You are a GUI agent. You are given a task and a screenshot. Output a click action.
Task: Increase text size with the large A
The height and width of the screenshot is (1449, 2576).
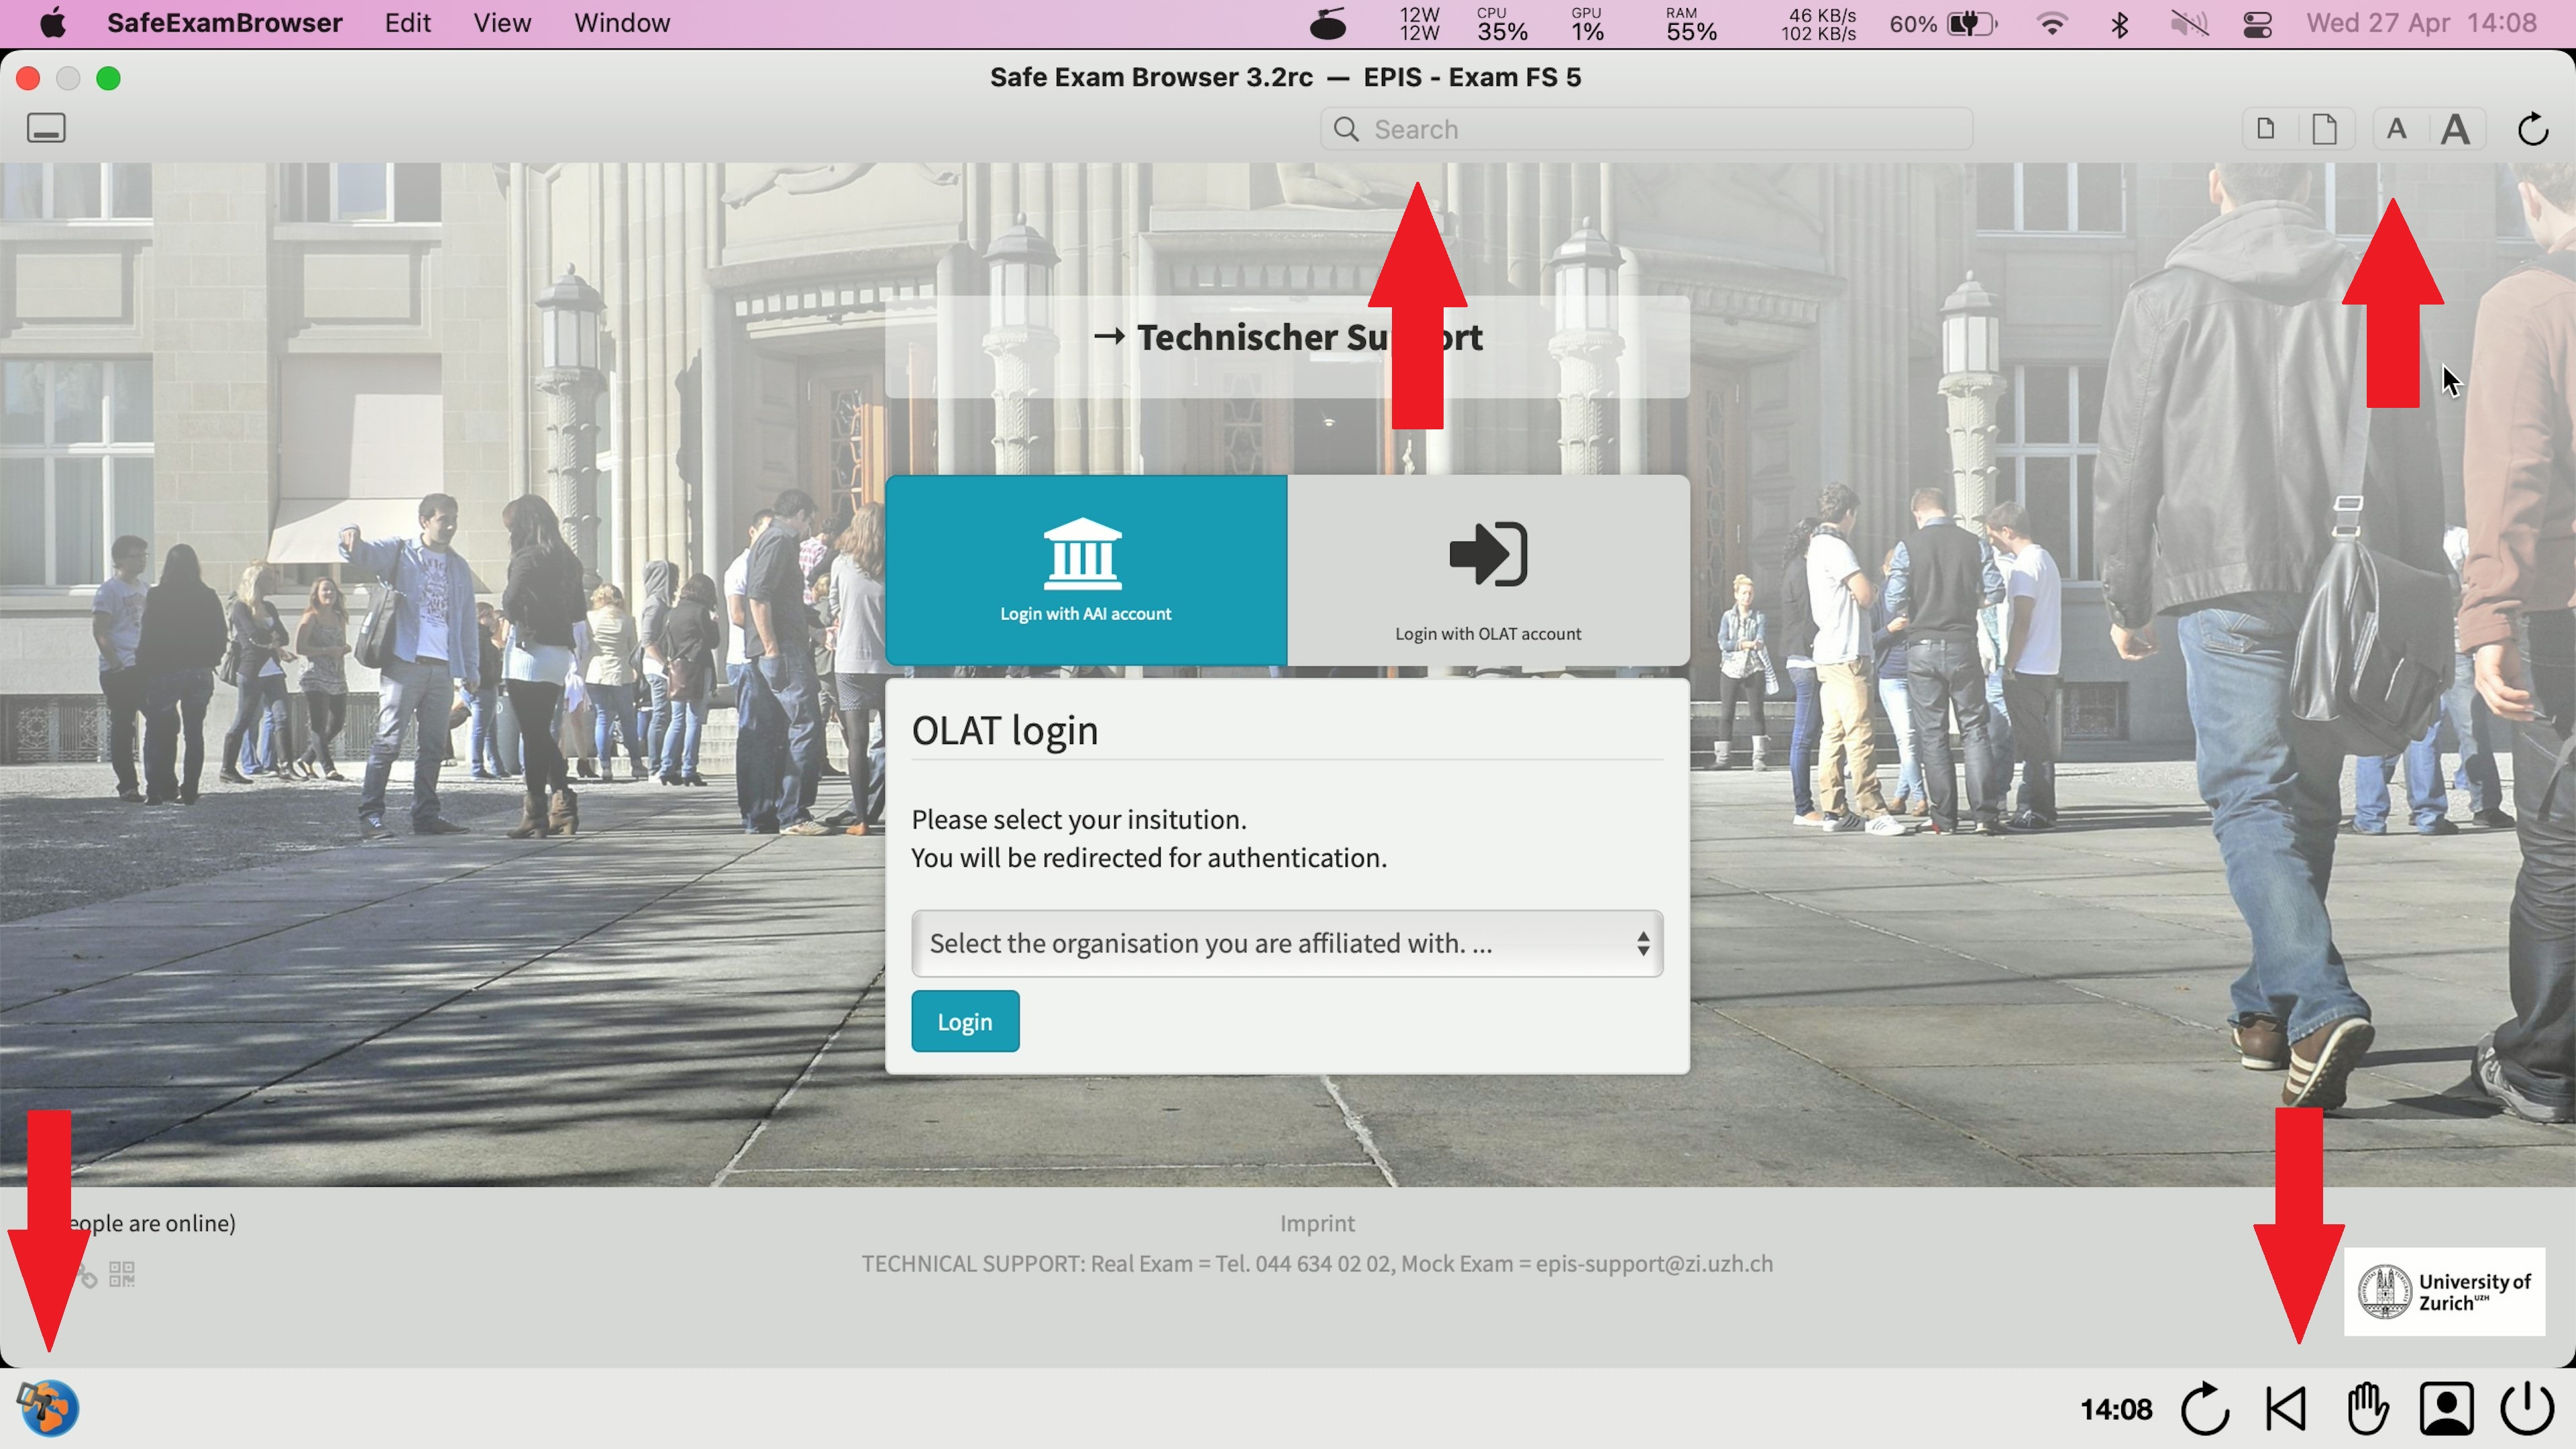tap(2455, 129)
